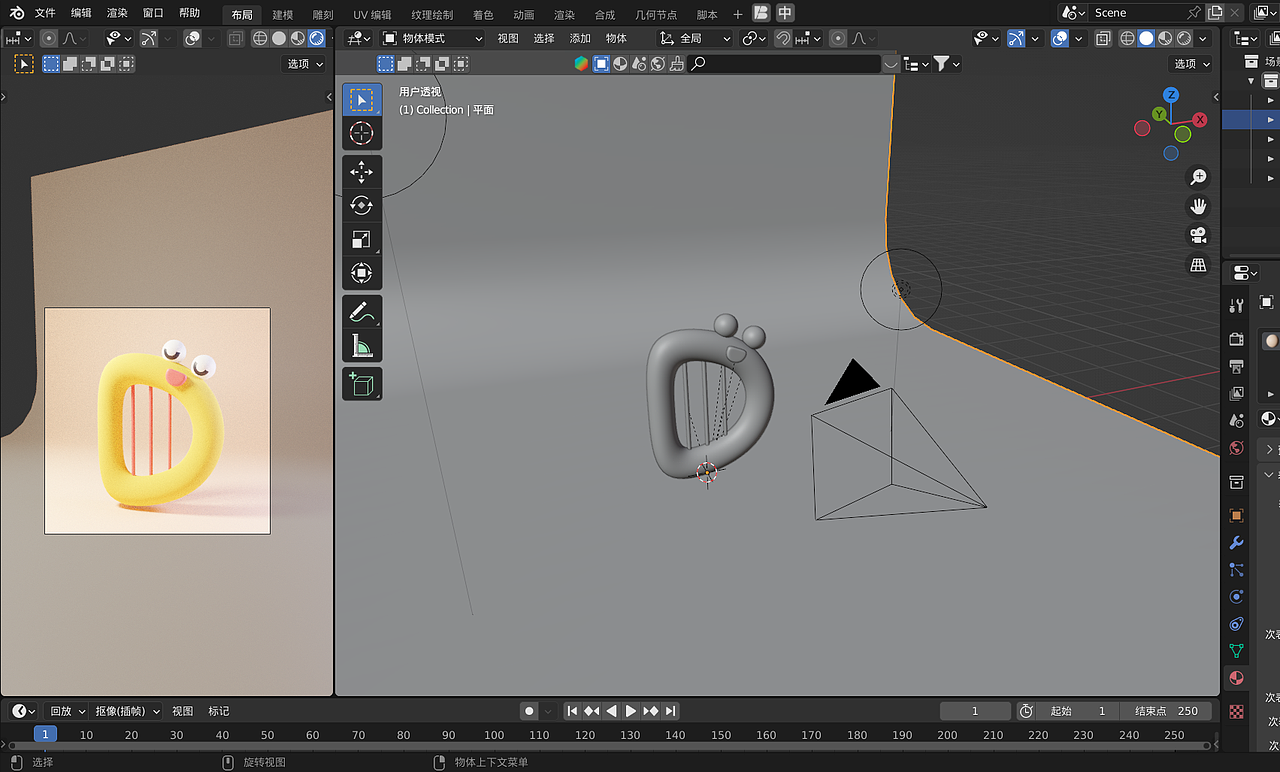Open the Material properties tab
Screen dimensions: 1280x772
click(1237, 678)
